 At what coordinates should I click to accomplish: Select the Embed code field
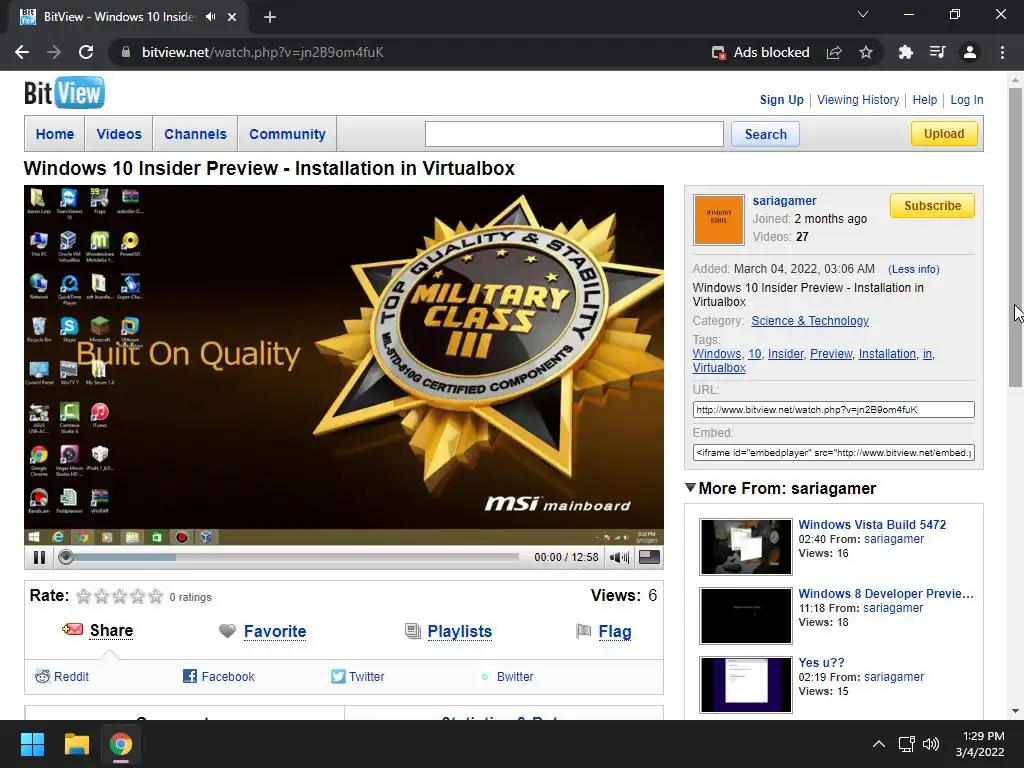833,453
